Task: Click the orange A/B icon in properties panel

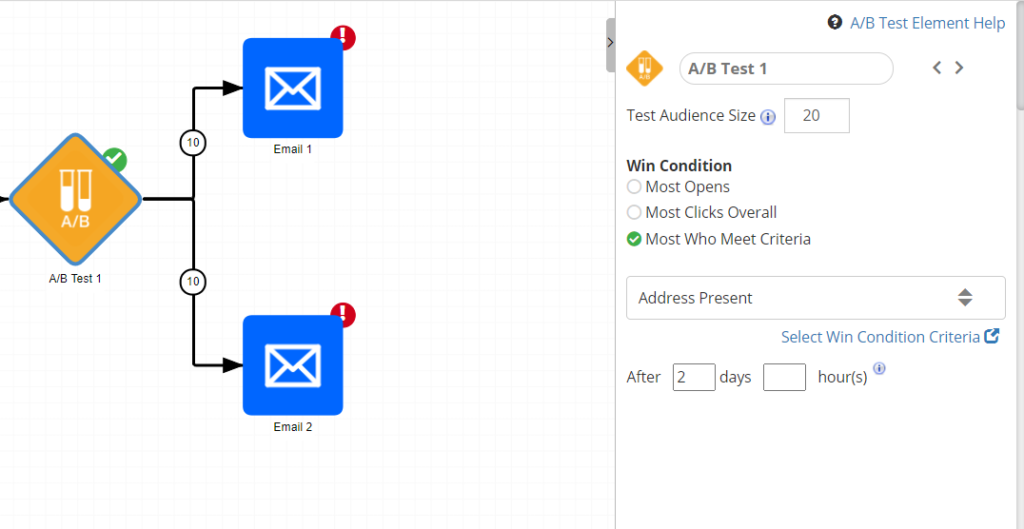Action: [x=644, y=69]
